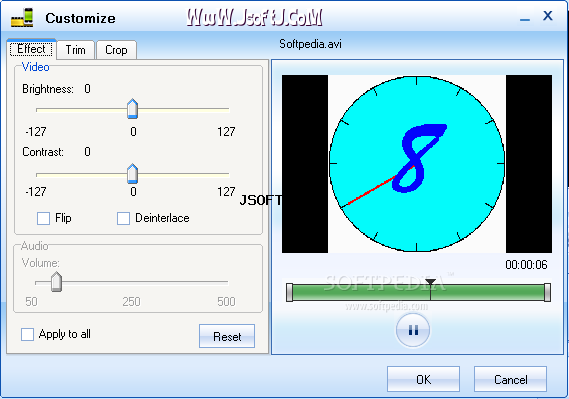This screenshot has height=399, width=569.
Task: Click the Customize app icon in title bar
Action: tap(22, 17)
